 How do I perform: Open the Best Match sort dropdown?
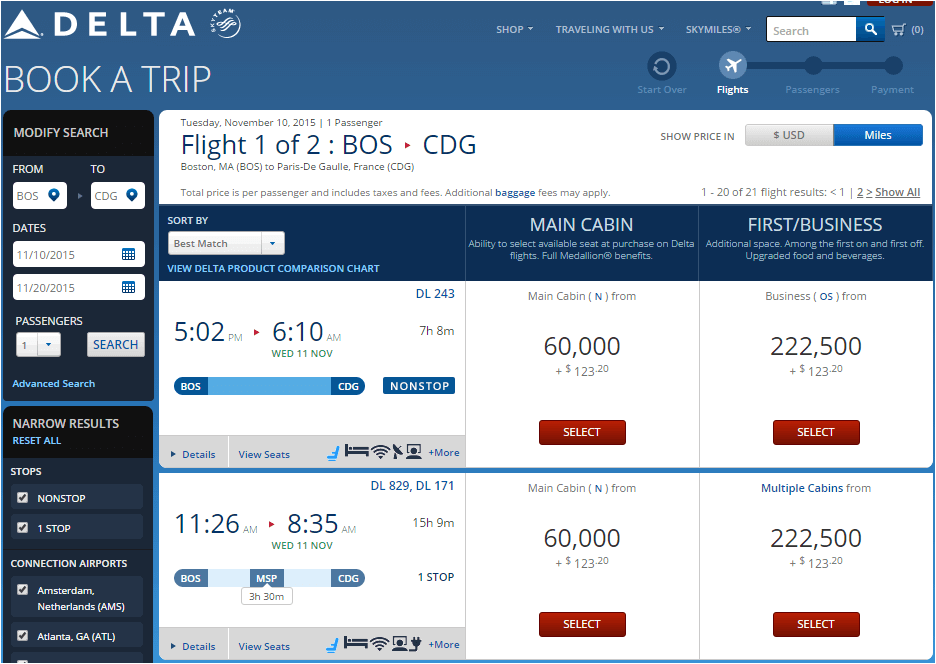pos(226,243)
